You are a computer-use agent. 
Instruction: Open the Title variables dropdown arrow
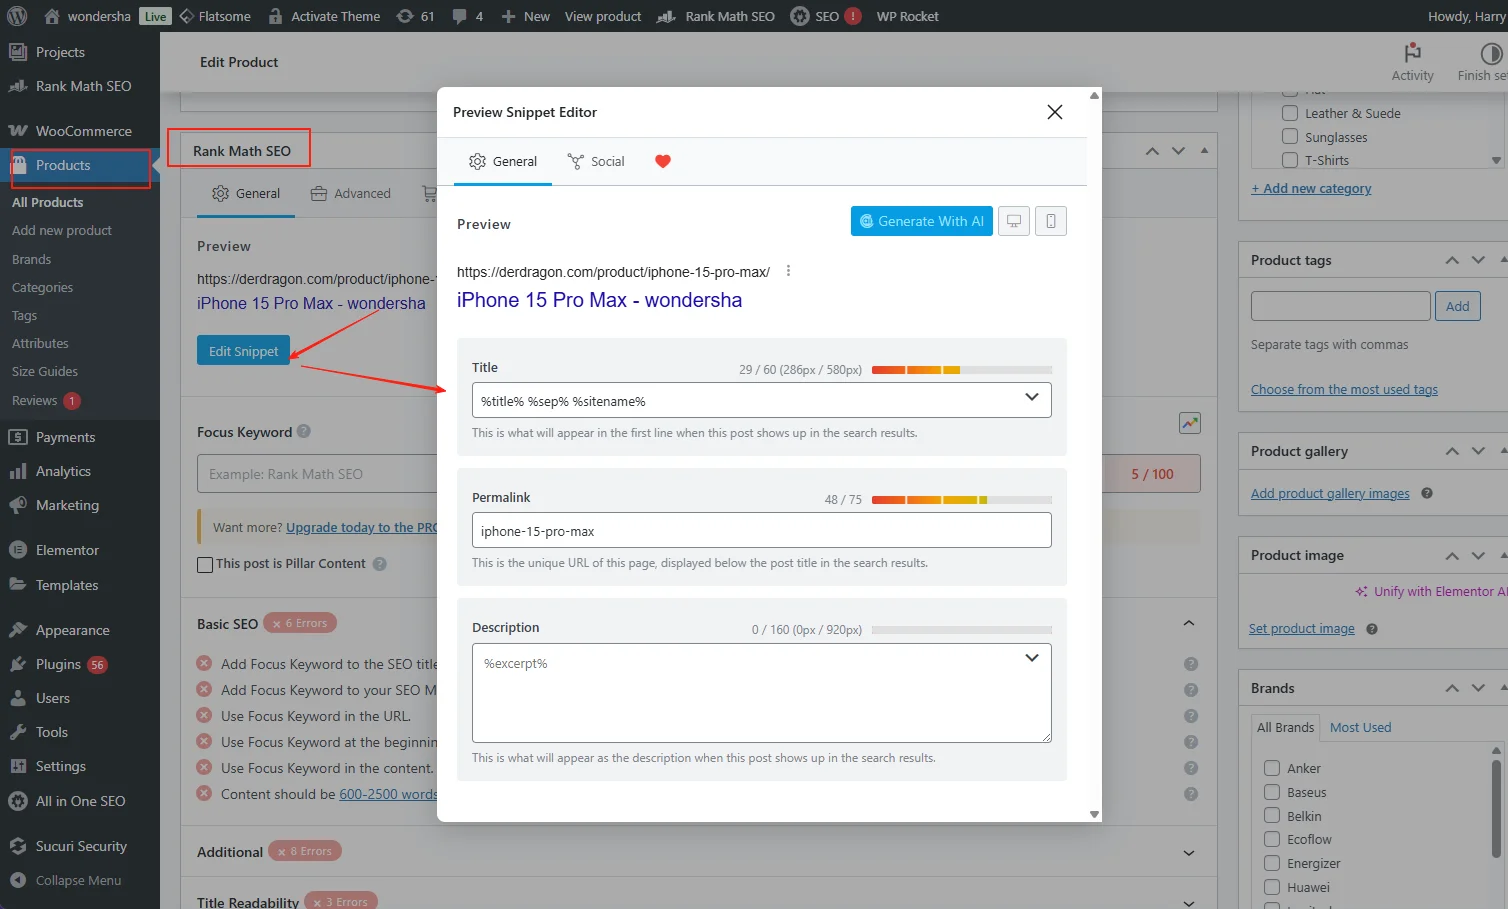click(x=1032, y=398)
